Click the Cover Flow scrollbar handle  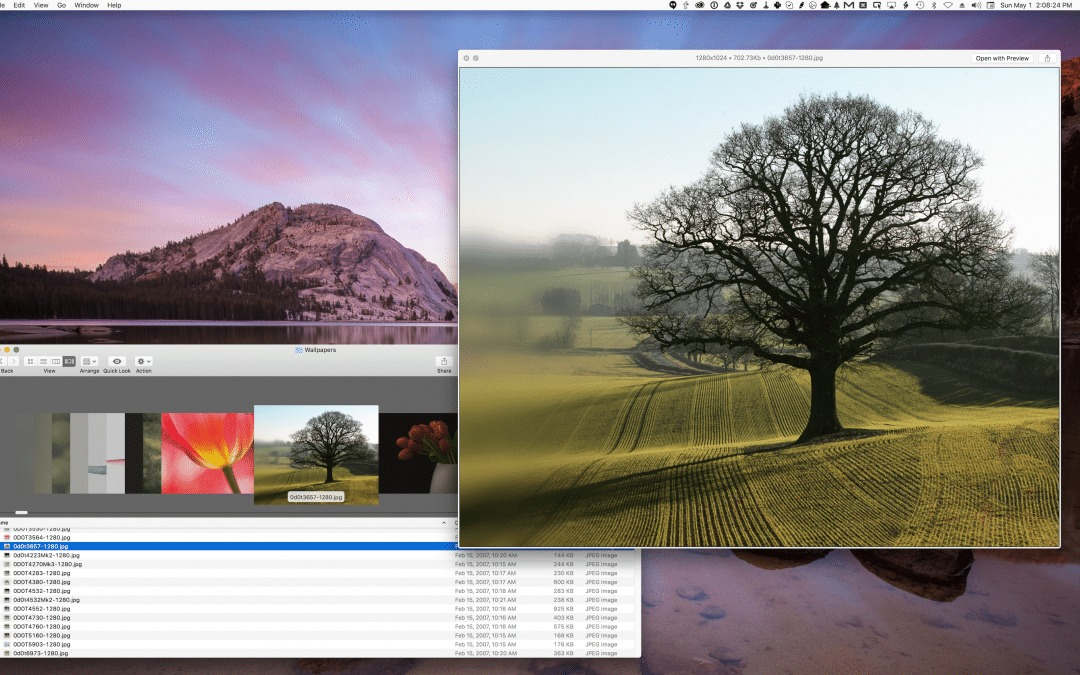tap(21, 513)
